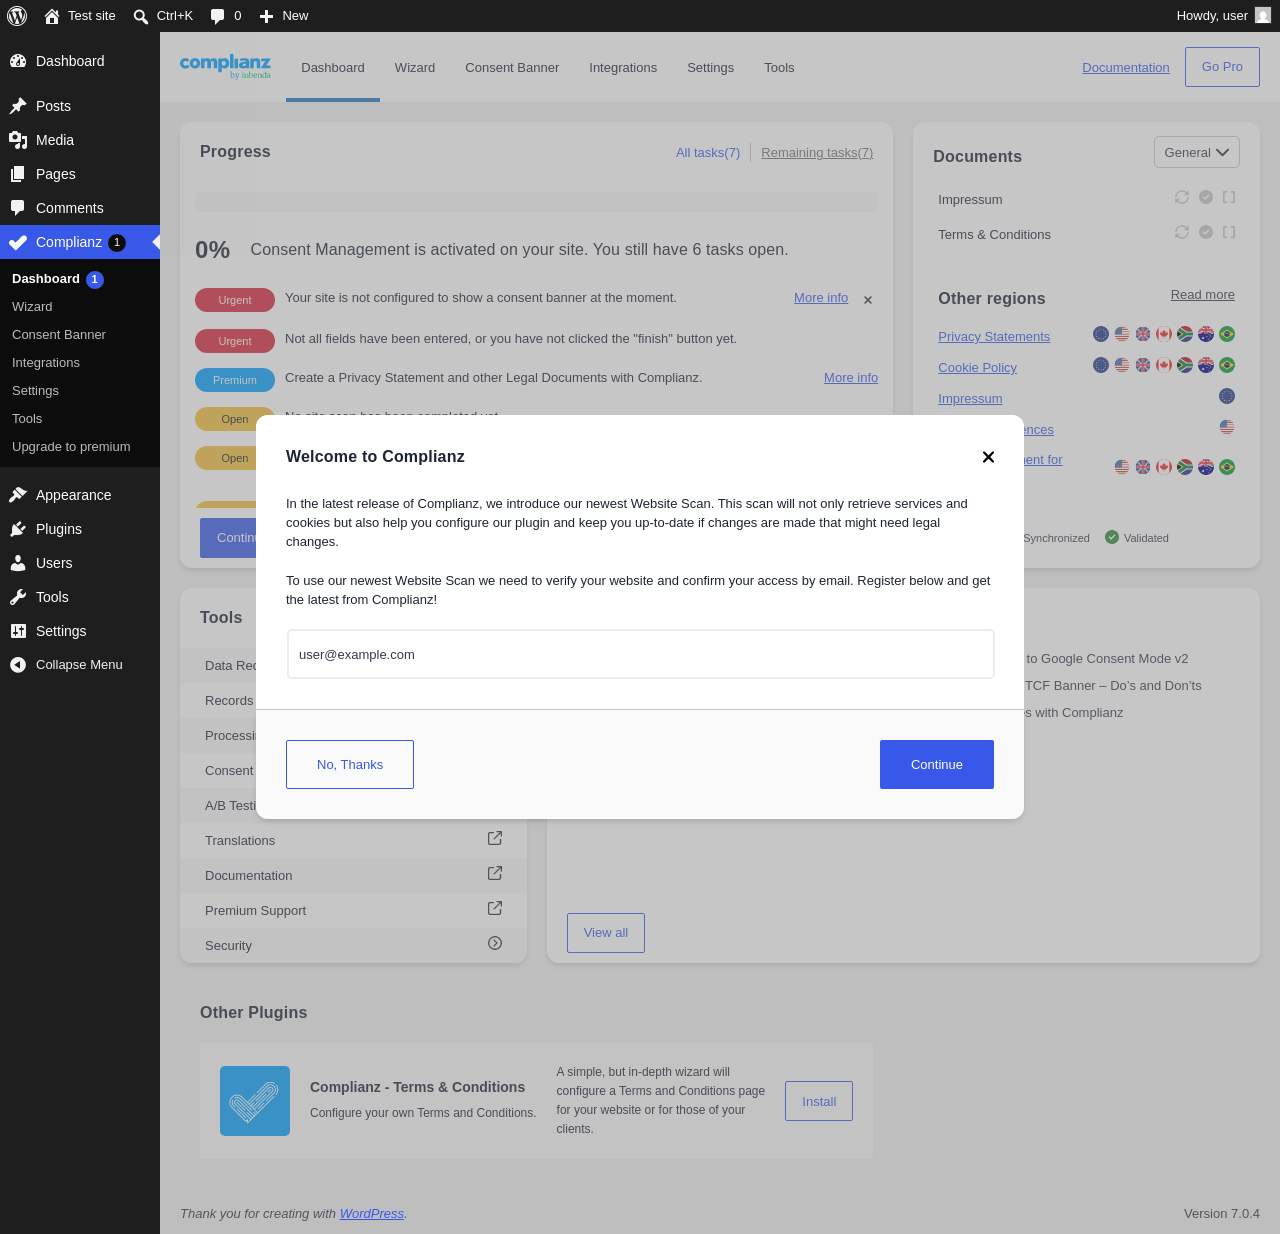
Task: Click the Plugins plug icon in sidebar
Action: [x=18, y=529]
